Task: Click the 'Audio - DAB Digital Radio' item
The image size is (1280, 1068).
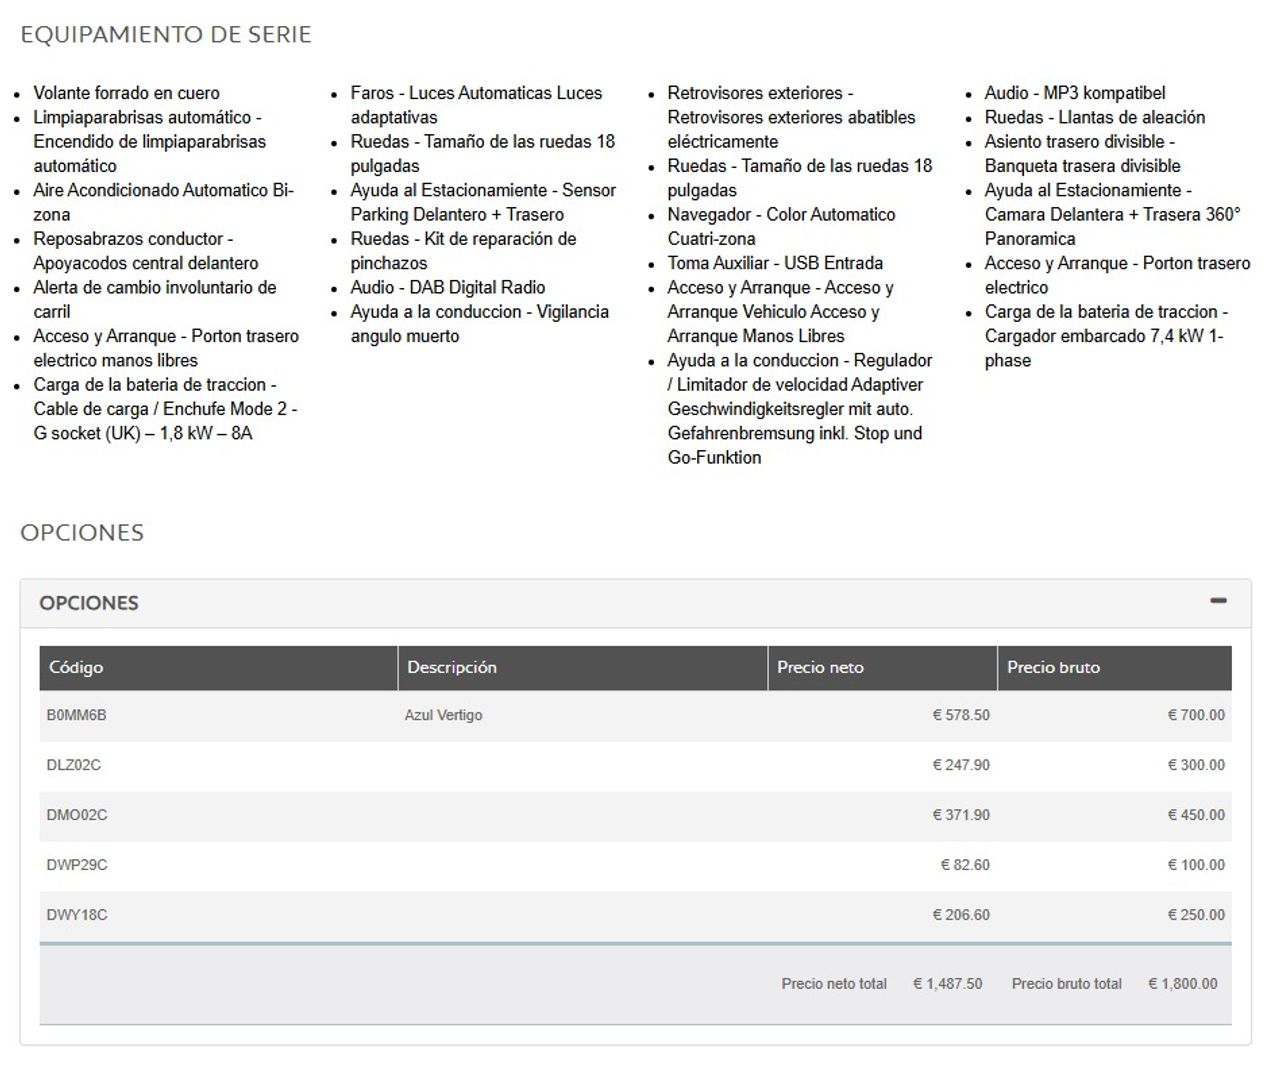Action: click(x=447, y=287)
